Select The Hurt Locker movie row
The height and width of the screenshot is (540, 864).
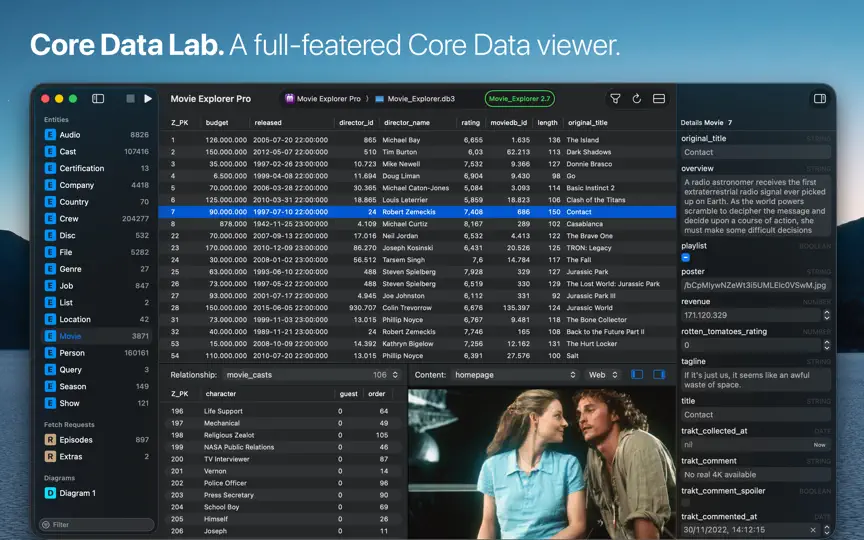tap(417, 344)
